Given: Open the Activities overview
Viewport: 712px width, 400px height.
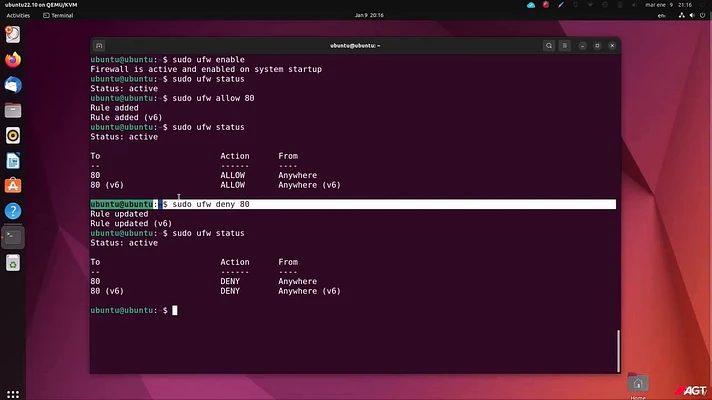Looking at the screenshot, I should pos(18,15).
